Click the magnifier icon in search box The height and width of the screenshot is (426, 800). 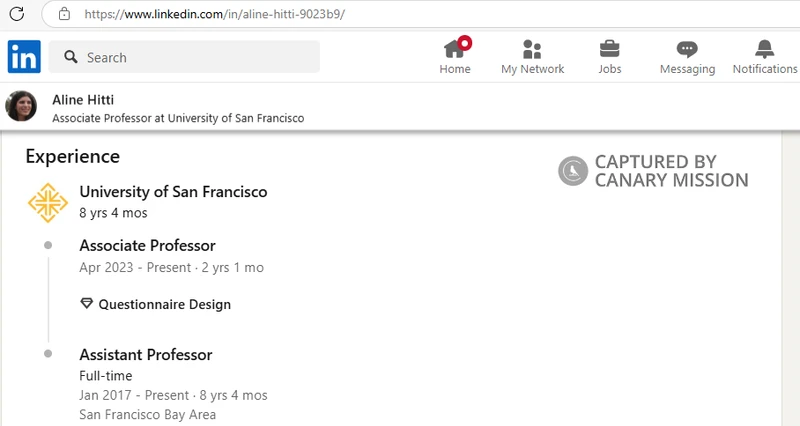[x=71, y=58]
